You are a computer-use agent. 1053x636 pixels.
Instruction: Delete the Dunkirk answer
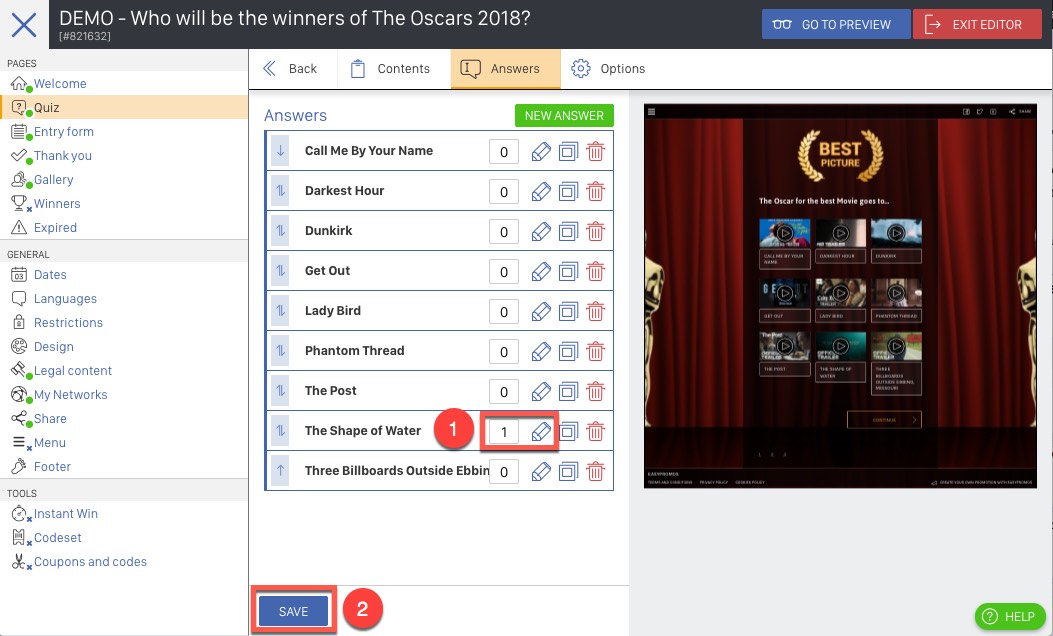tap(596, 232)
